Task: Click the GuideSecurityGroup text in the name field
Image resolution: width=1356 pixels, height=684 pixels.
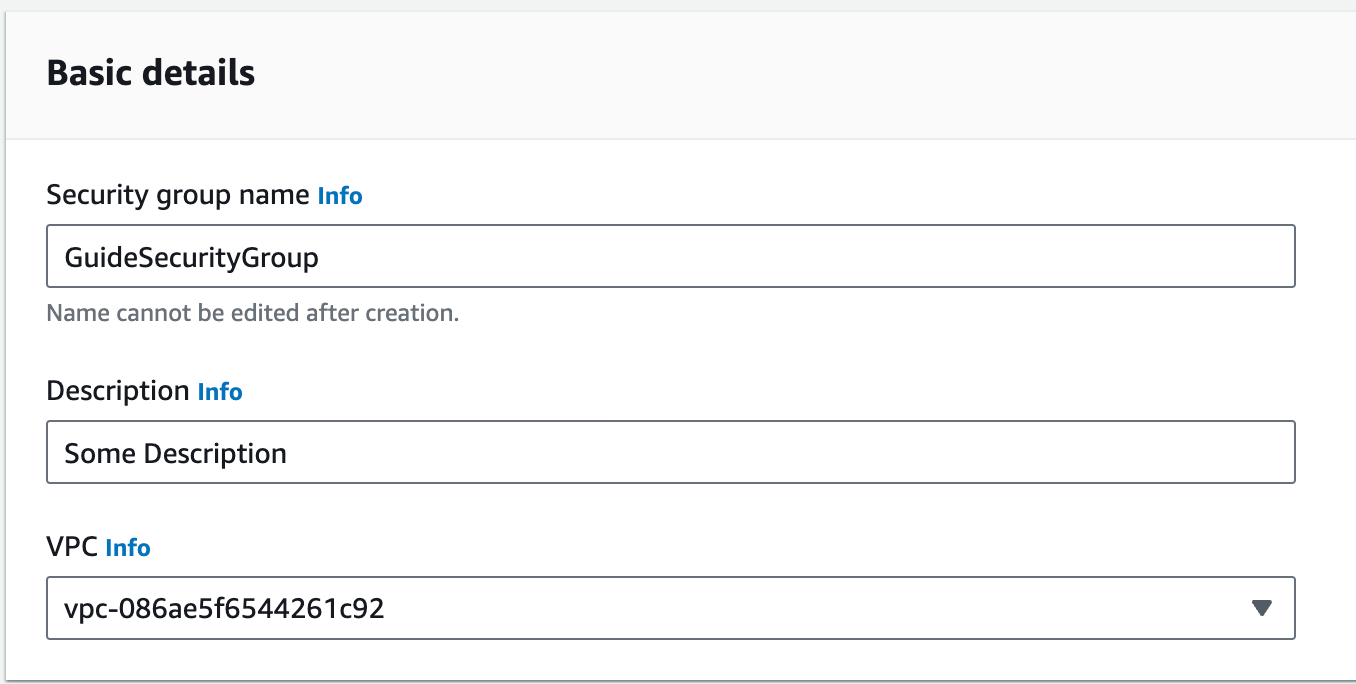Action: click(x=191, y=258)
